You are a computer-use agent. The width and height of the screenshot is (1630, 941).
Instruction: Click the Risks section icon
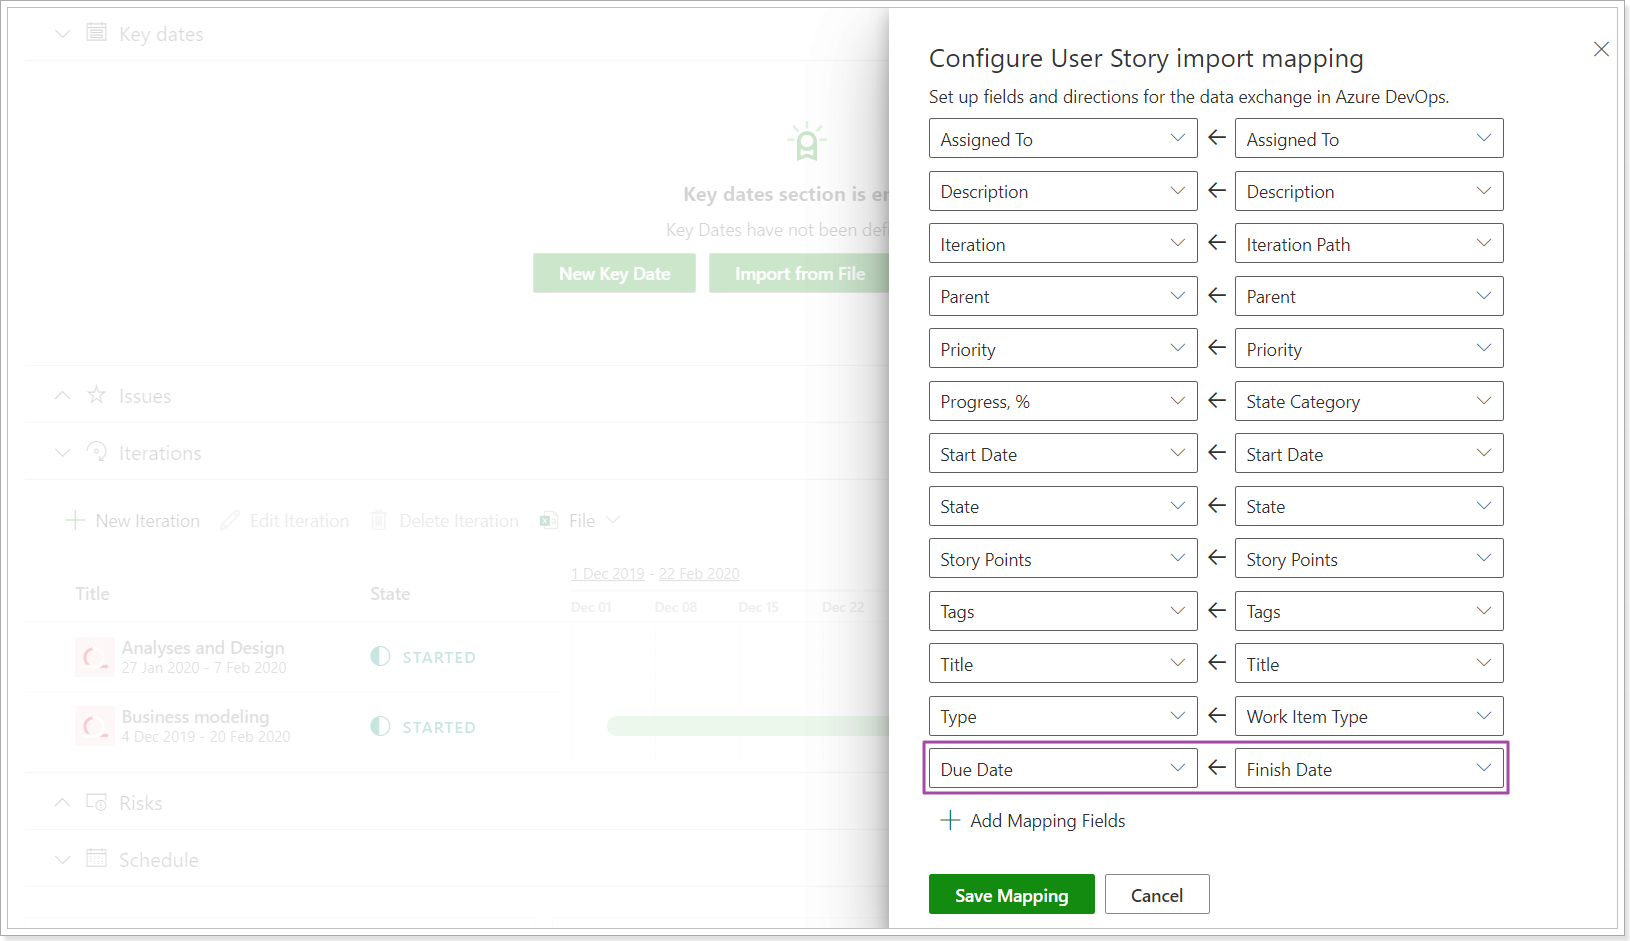[96, 802]
